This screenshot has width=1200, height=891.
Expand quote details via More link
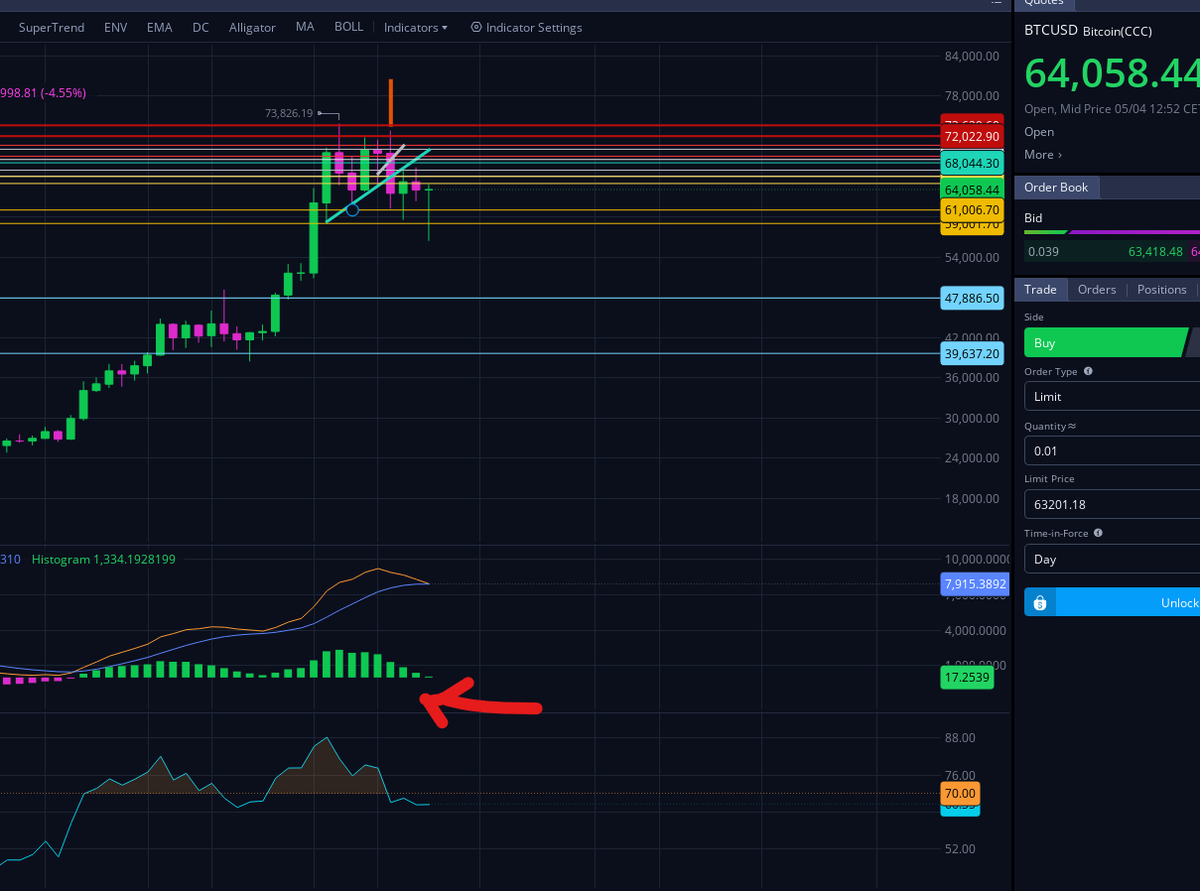coord(1041,154)
